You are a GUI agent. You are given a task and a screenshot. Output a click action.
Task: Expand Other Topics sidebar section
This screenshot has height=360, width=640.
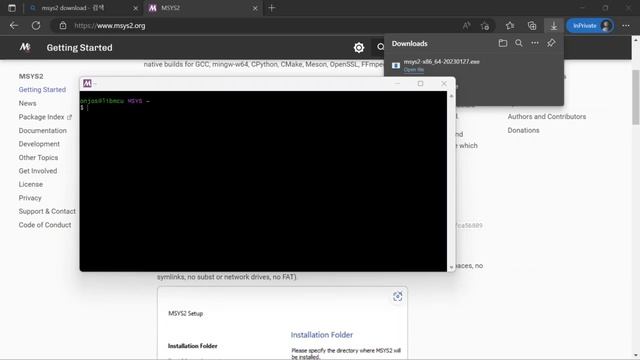click(38, 158)
